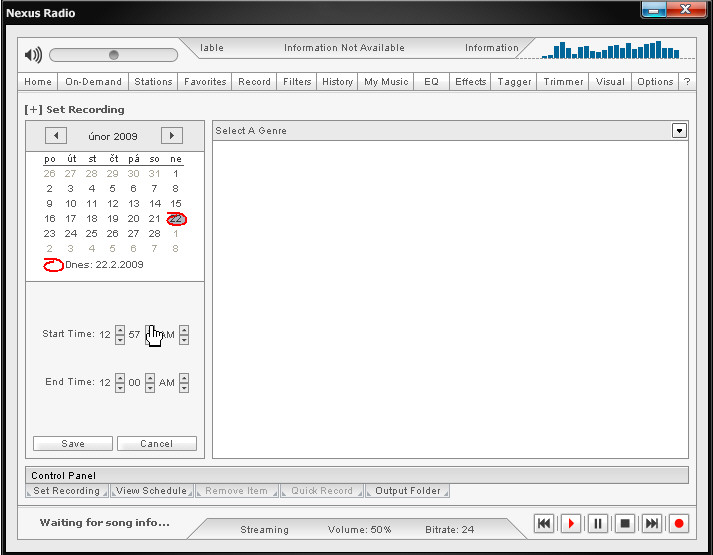Decrease Start Time hour with down arrow
The height and width of the screenshot is (555, 713).
120,340
